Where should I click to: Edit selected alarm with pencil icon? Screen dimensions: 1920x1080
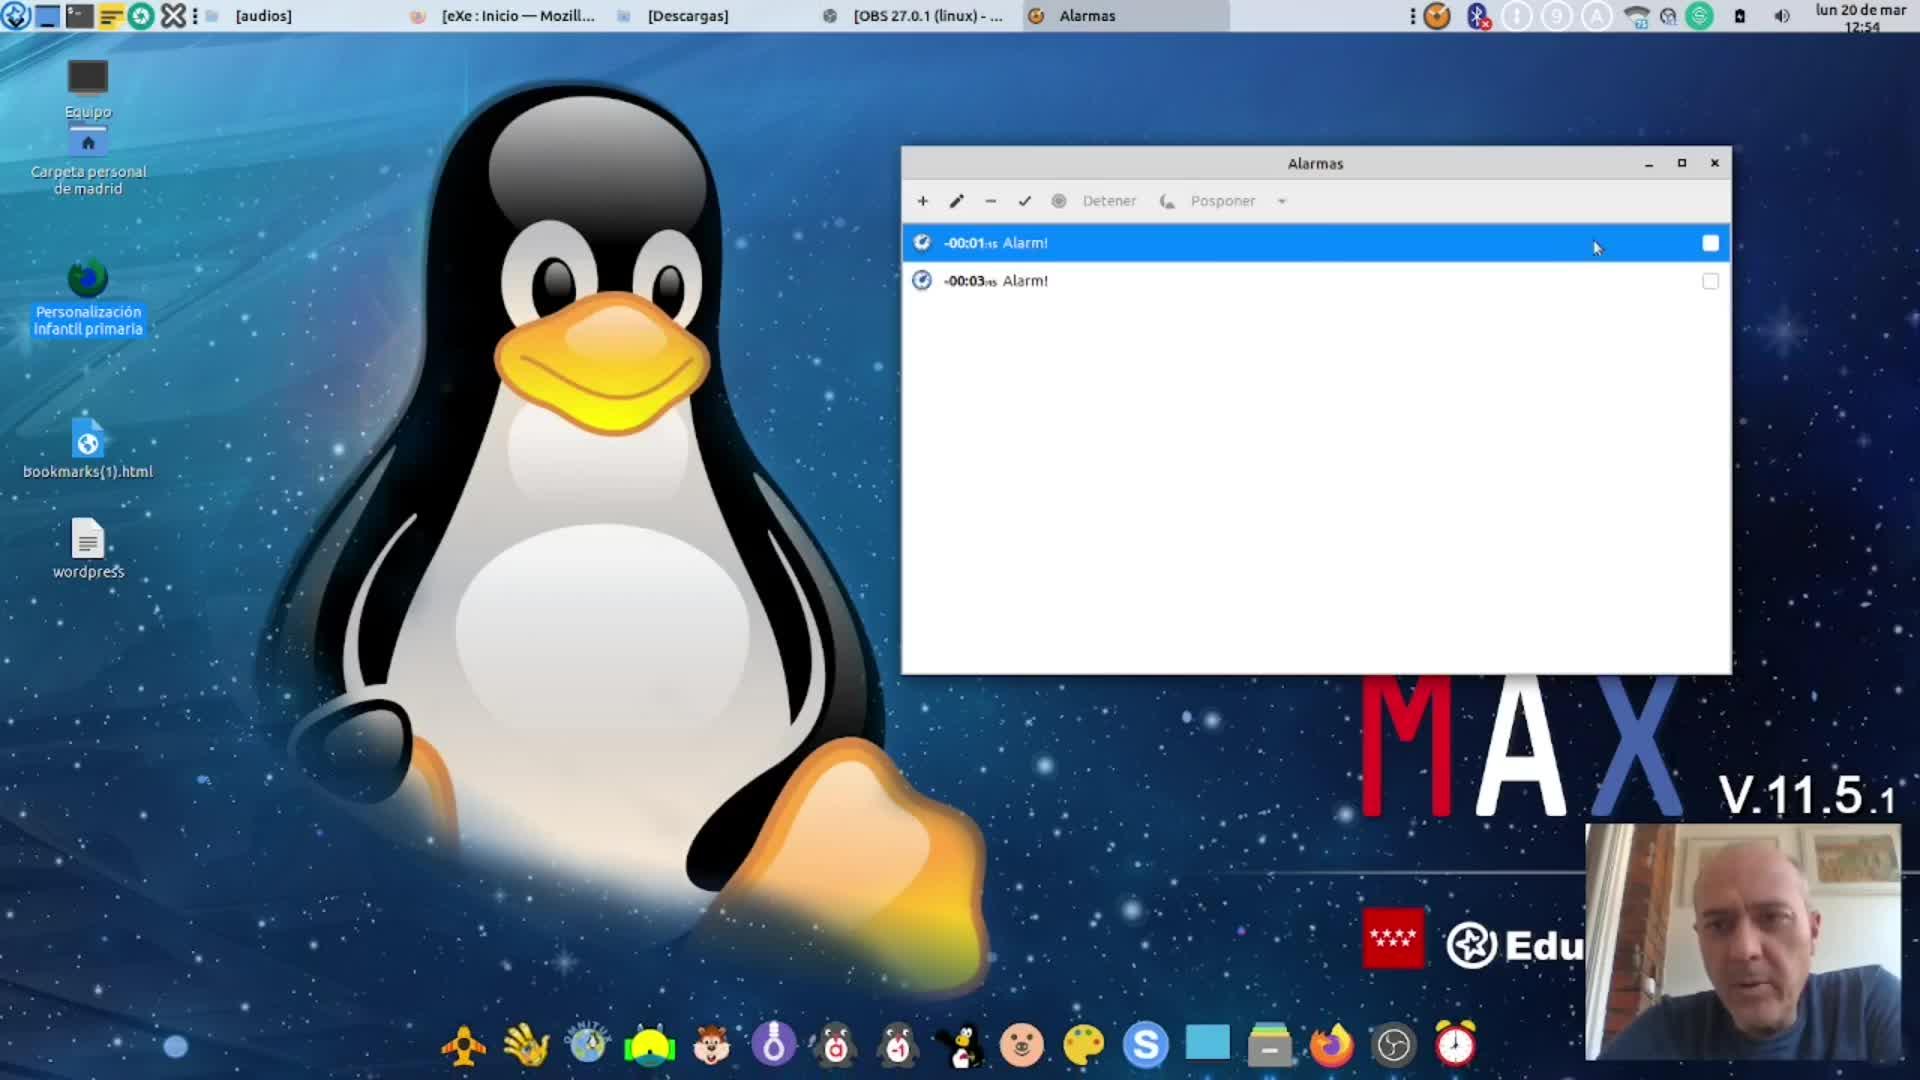[956, 201]
